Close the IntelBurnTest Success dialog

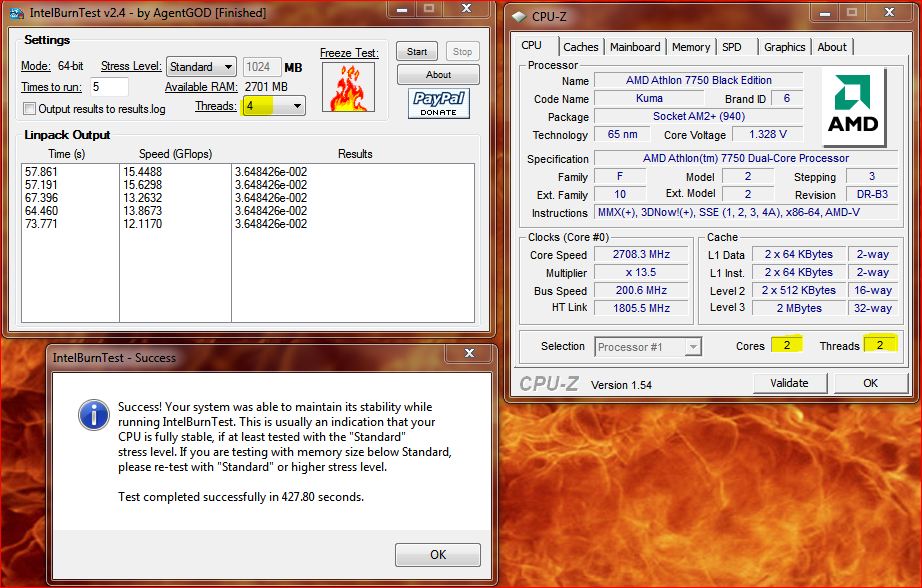point(469,353)
